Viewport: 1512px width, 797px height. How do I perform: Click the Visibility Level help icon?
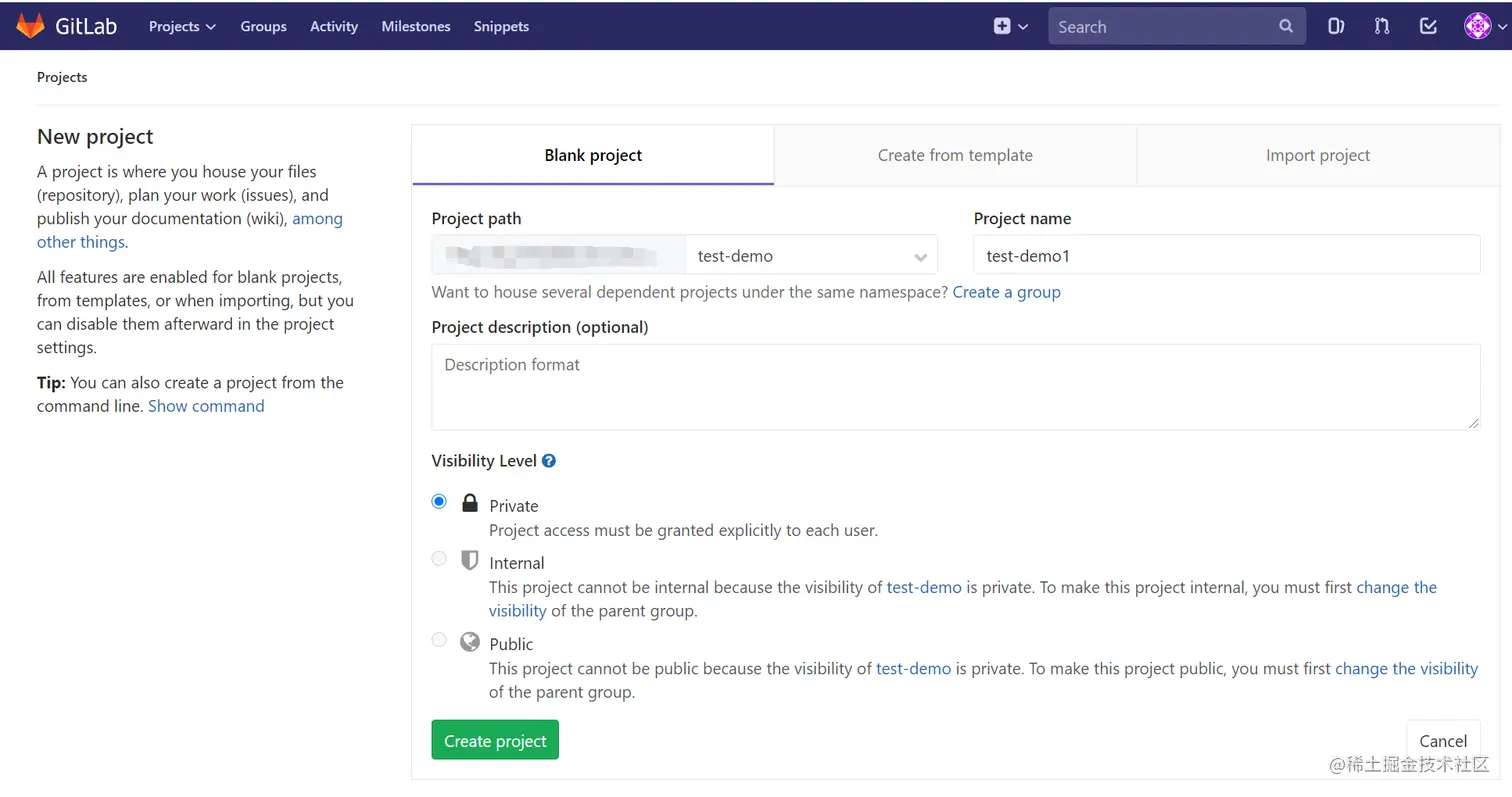(x=548, y=461)
